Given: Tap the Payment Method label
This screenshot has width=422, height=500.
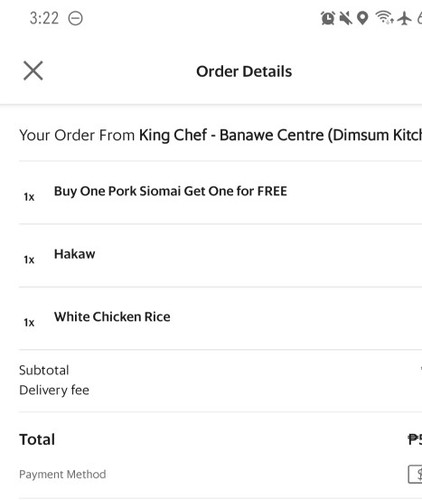Looking at the screenshot, I should [63, 474].
